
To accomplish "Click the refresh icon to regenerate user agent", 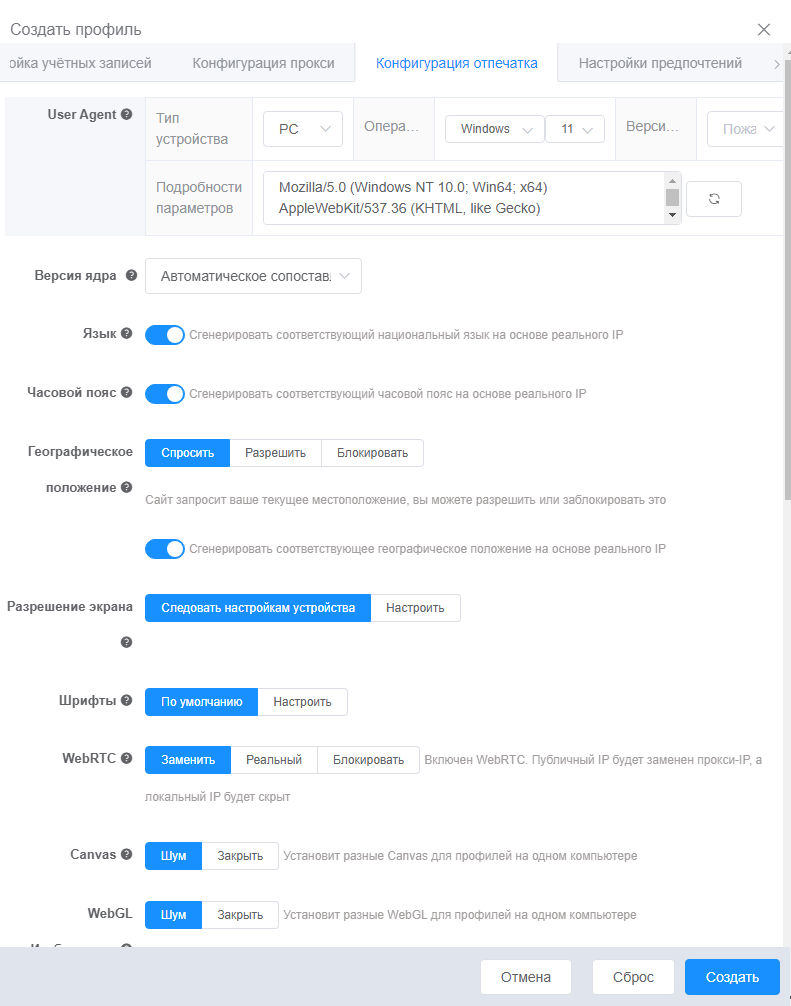I will click(714, 198).
